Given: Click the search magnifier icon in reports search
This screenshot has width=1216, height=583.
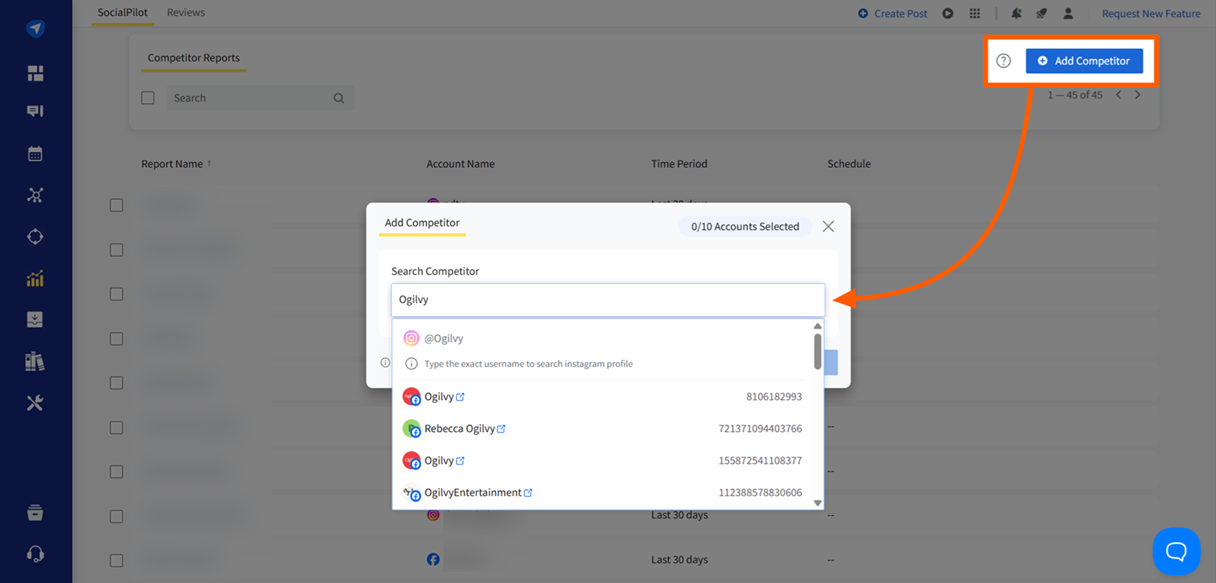Looking at the screenshot, I should pos(339,98).
